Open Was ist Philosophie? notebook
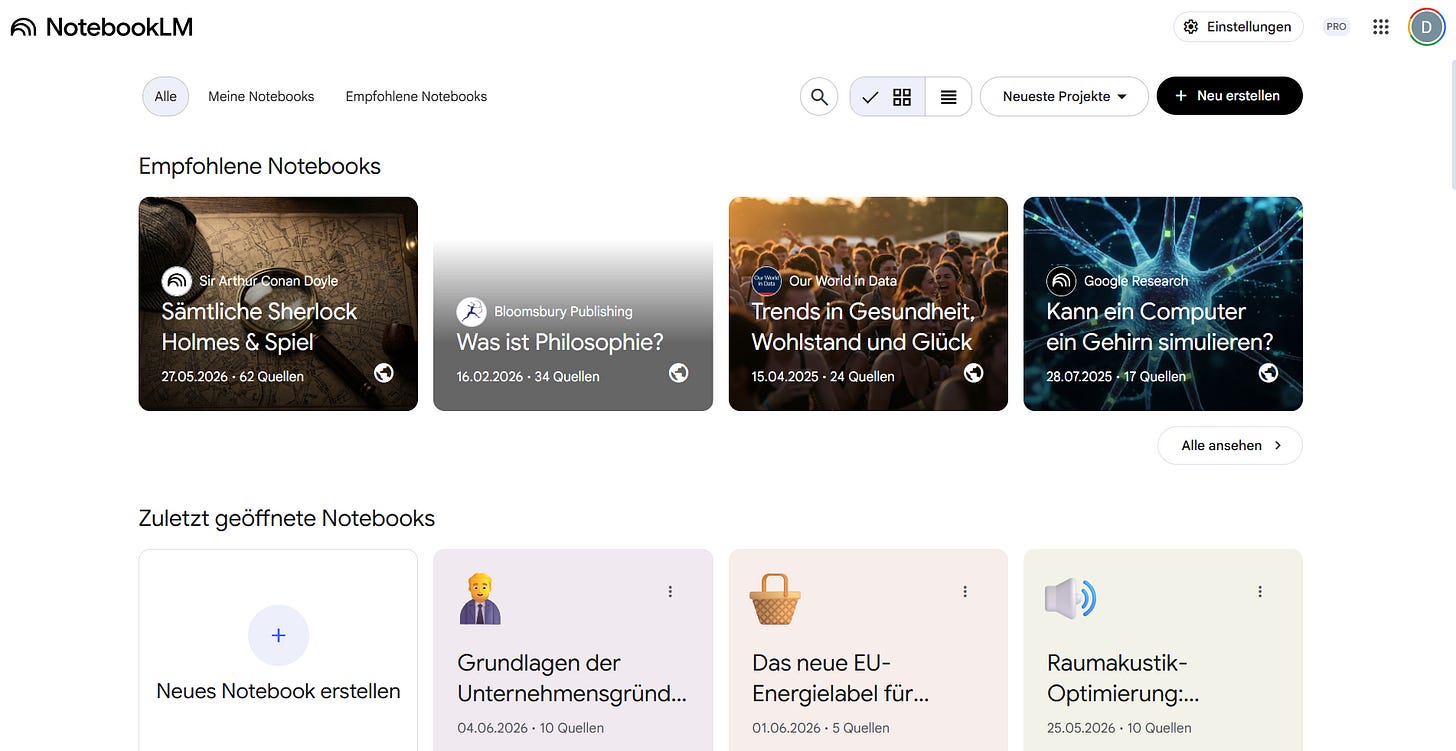This screenshot has height=751, width=1456. click(573, 304)
